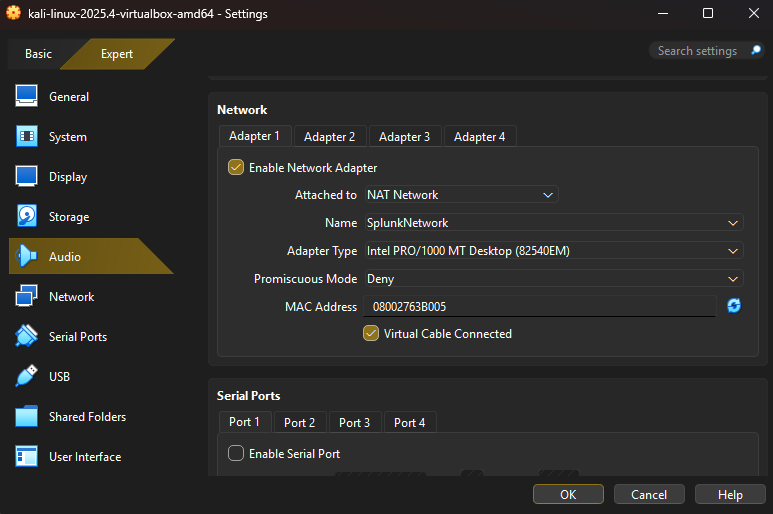Click the Cancel button
The height and width of the screenshot is (514, 773).
649,494
